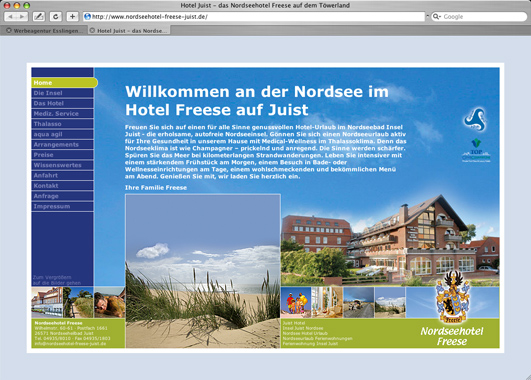Open the Home navigation item

click(x=64, y=83)
